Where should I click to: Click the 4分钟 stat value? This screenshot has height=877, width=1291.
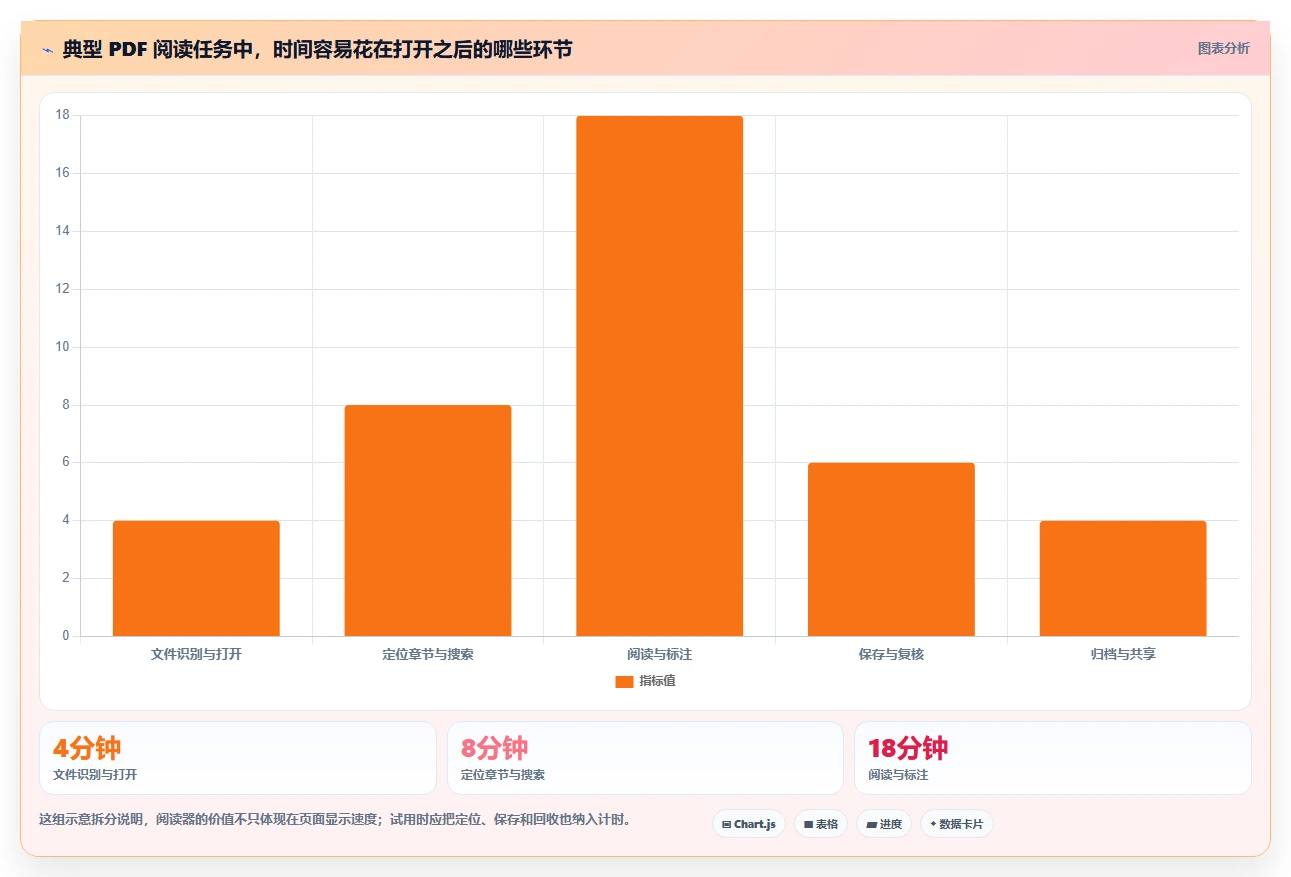click(x=87, y=748)
